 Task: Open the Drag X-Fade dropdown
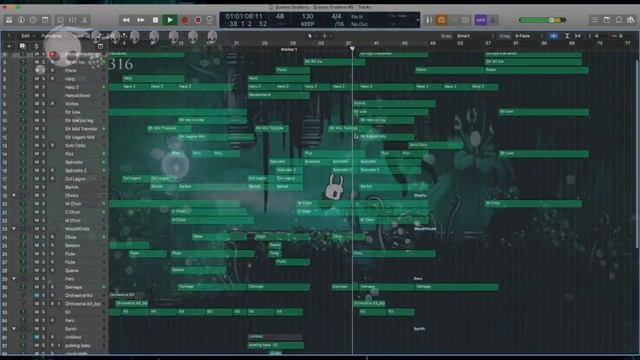tap(522, 36)
